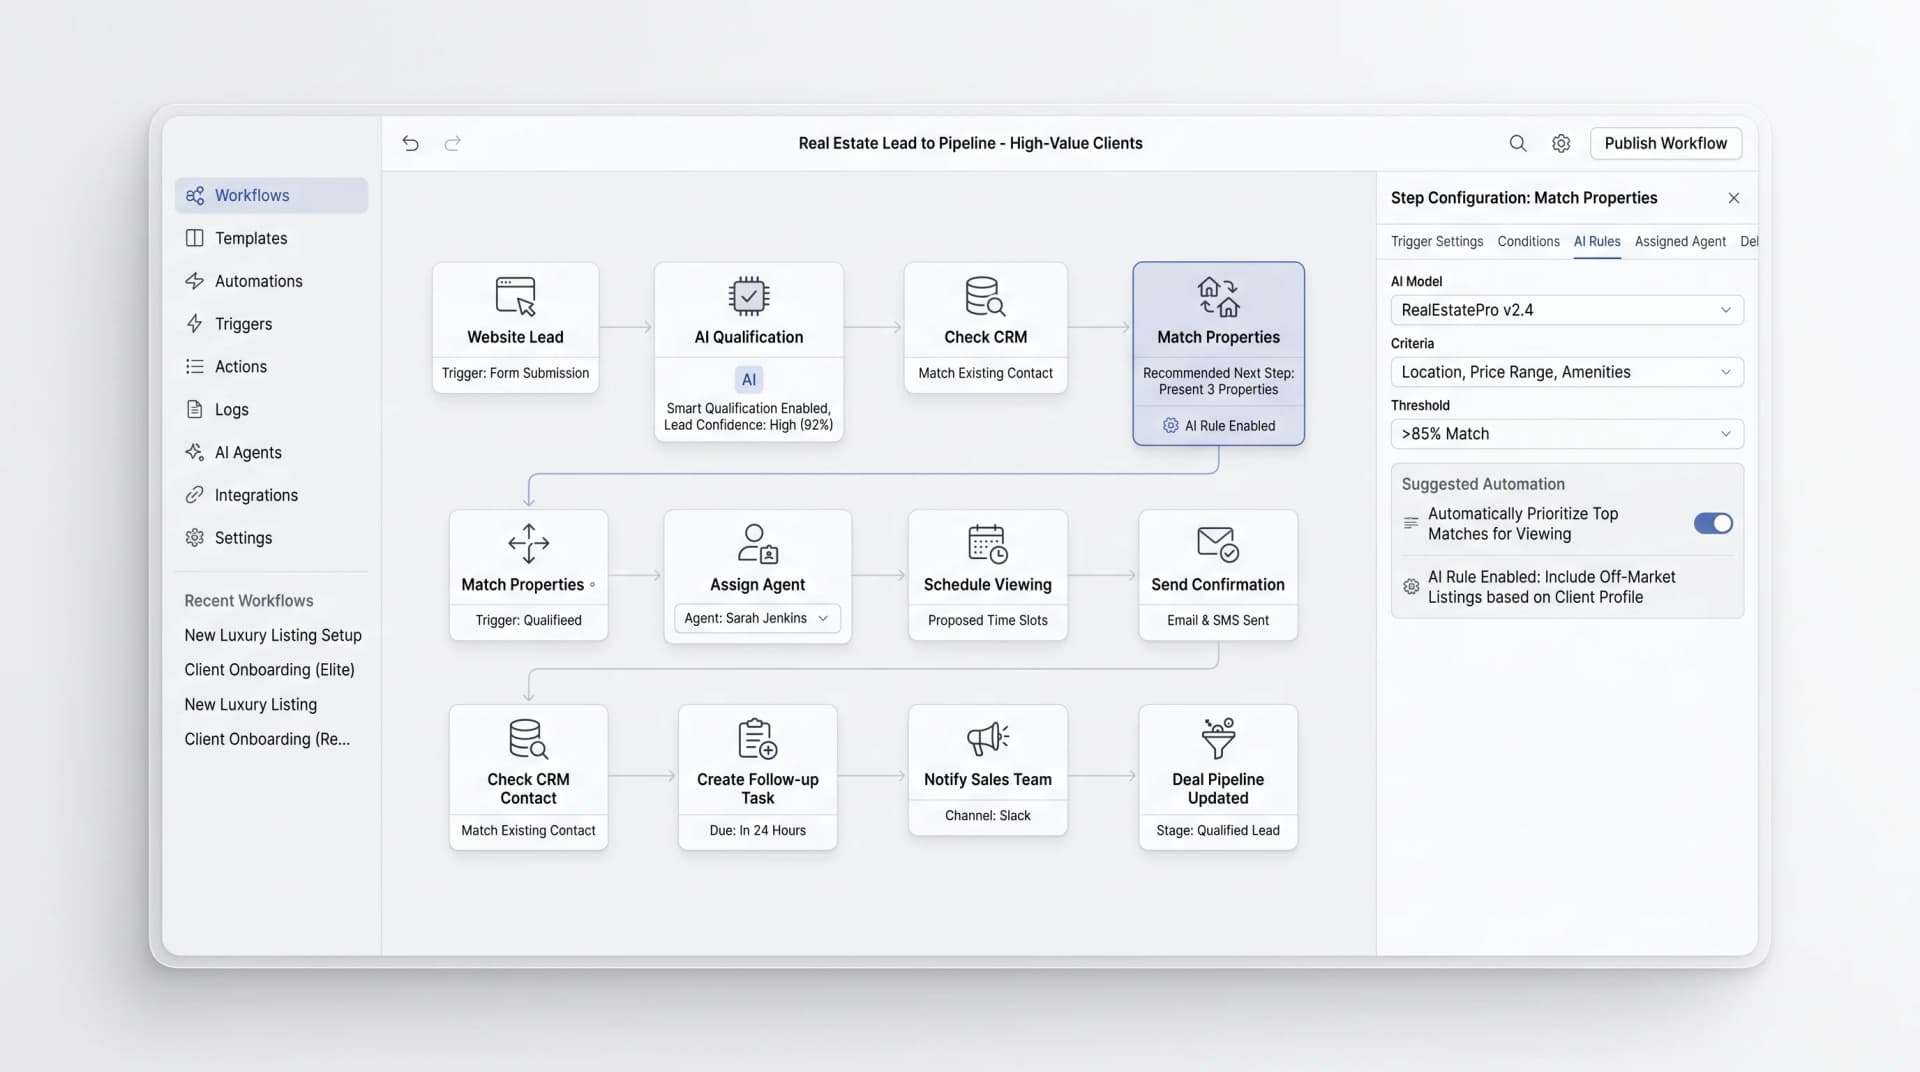Select the AI Qualification chip icon
The width and height of the screenshot is (1920, 1072).
(x=748, y=296)
